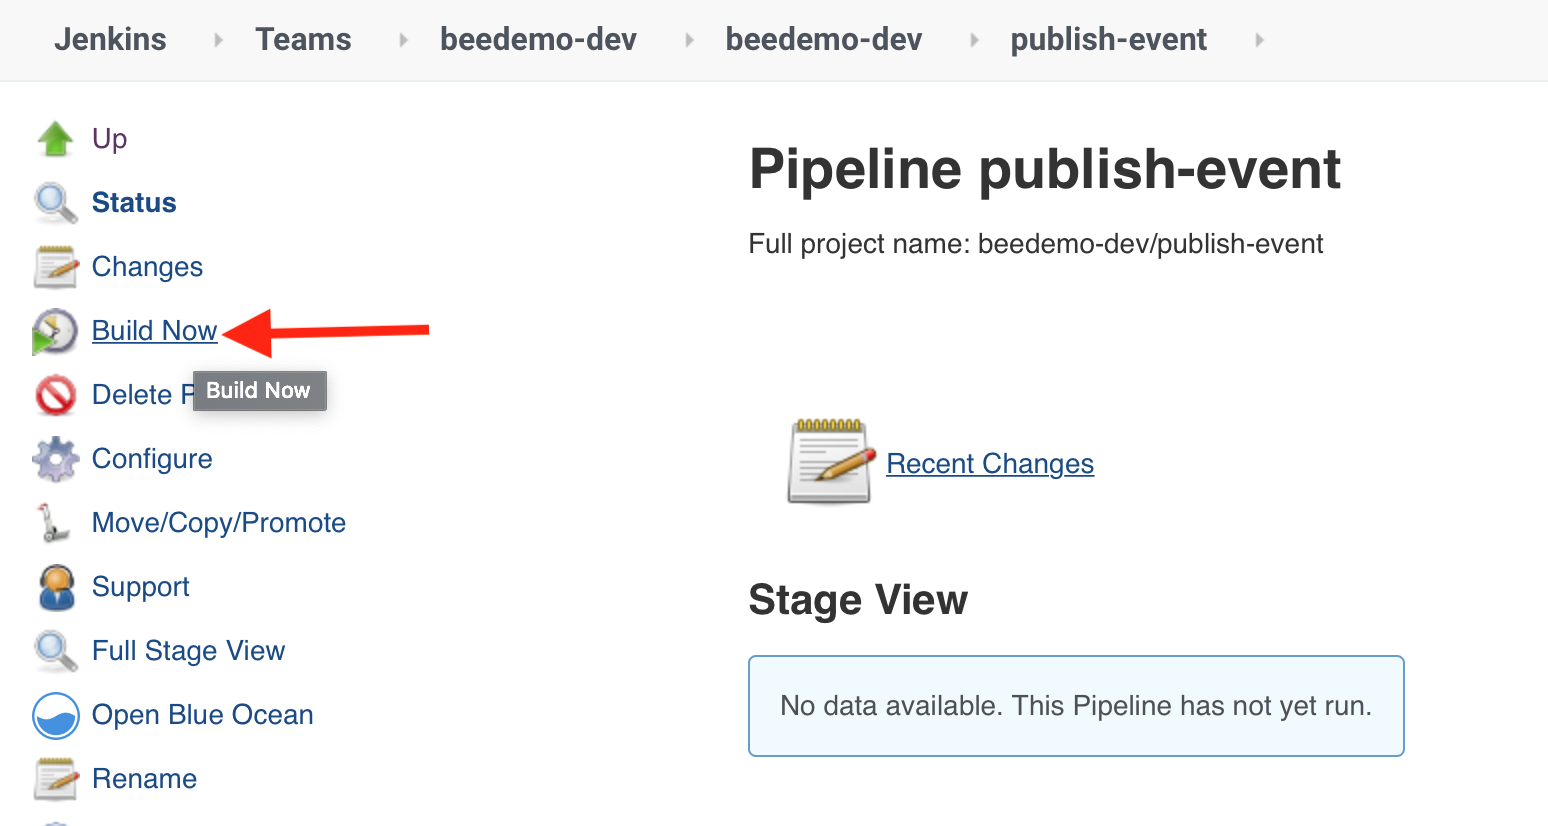The height and width of the screenshot is (826, 1548).
Task: Open Teams breadcrumb
Action: pos(303,40)
